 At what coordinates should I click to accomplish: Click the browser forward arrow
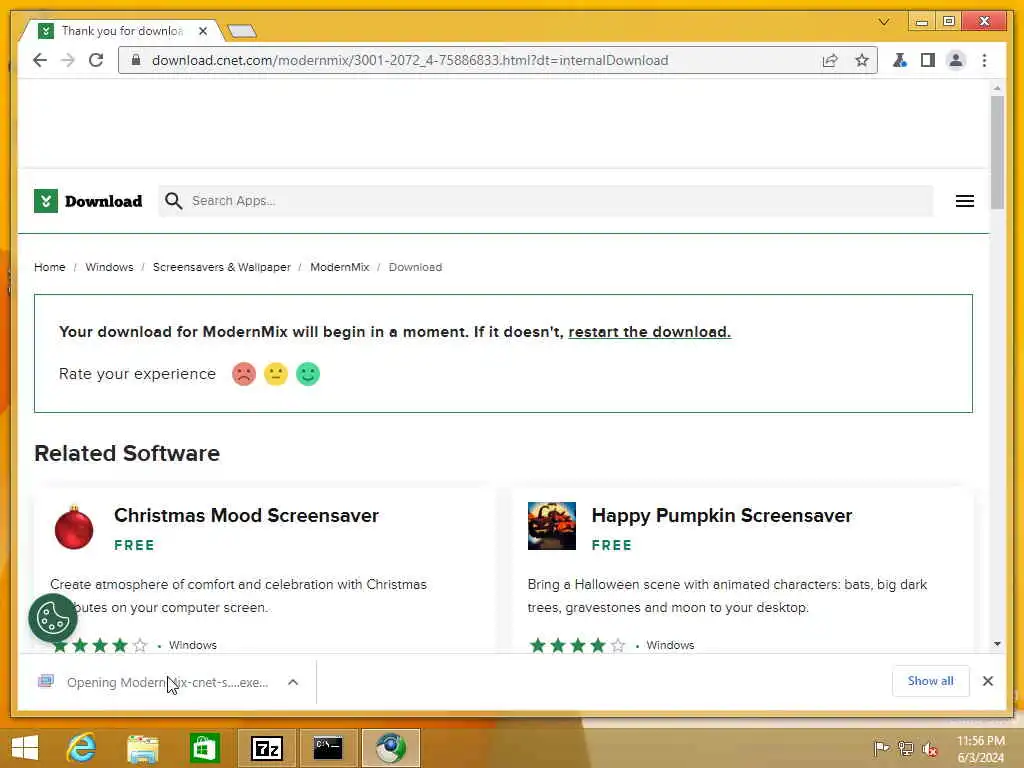click(x=68, y=60)
